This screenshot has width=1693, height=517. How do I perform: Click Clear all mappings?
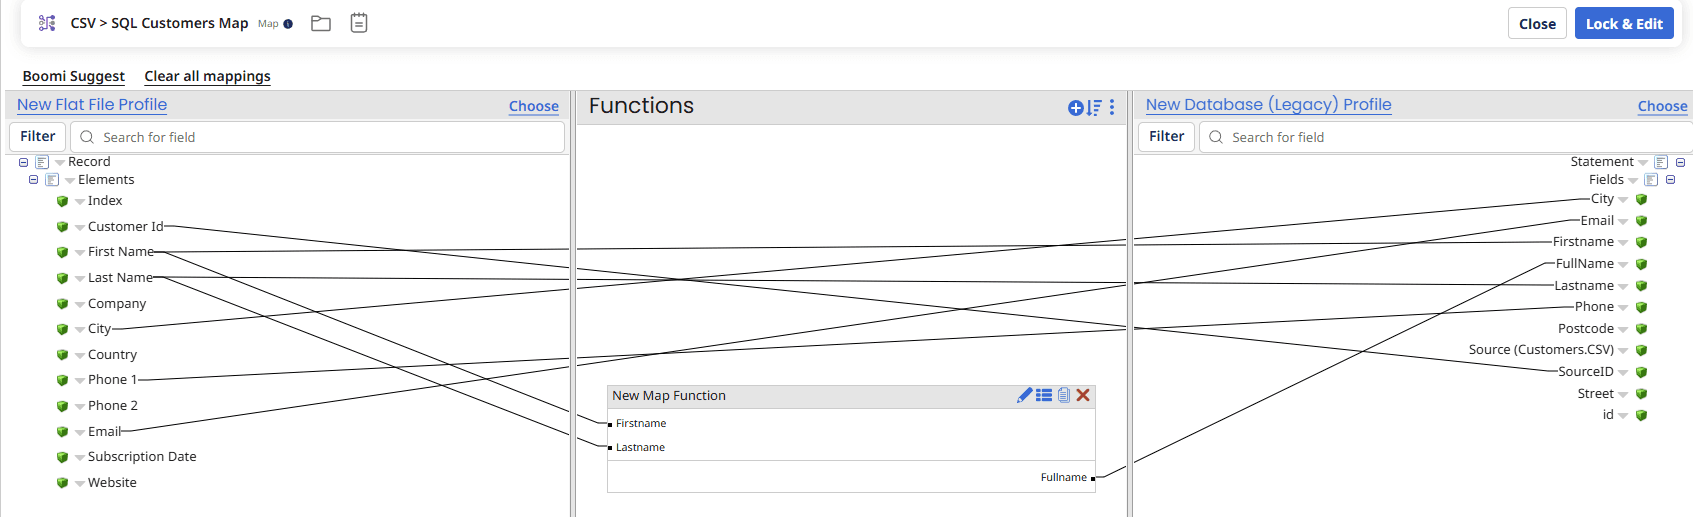(x=207, y=76)
